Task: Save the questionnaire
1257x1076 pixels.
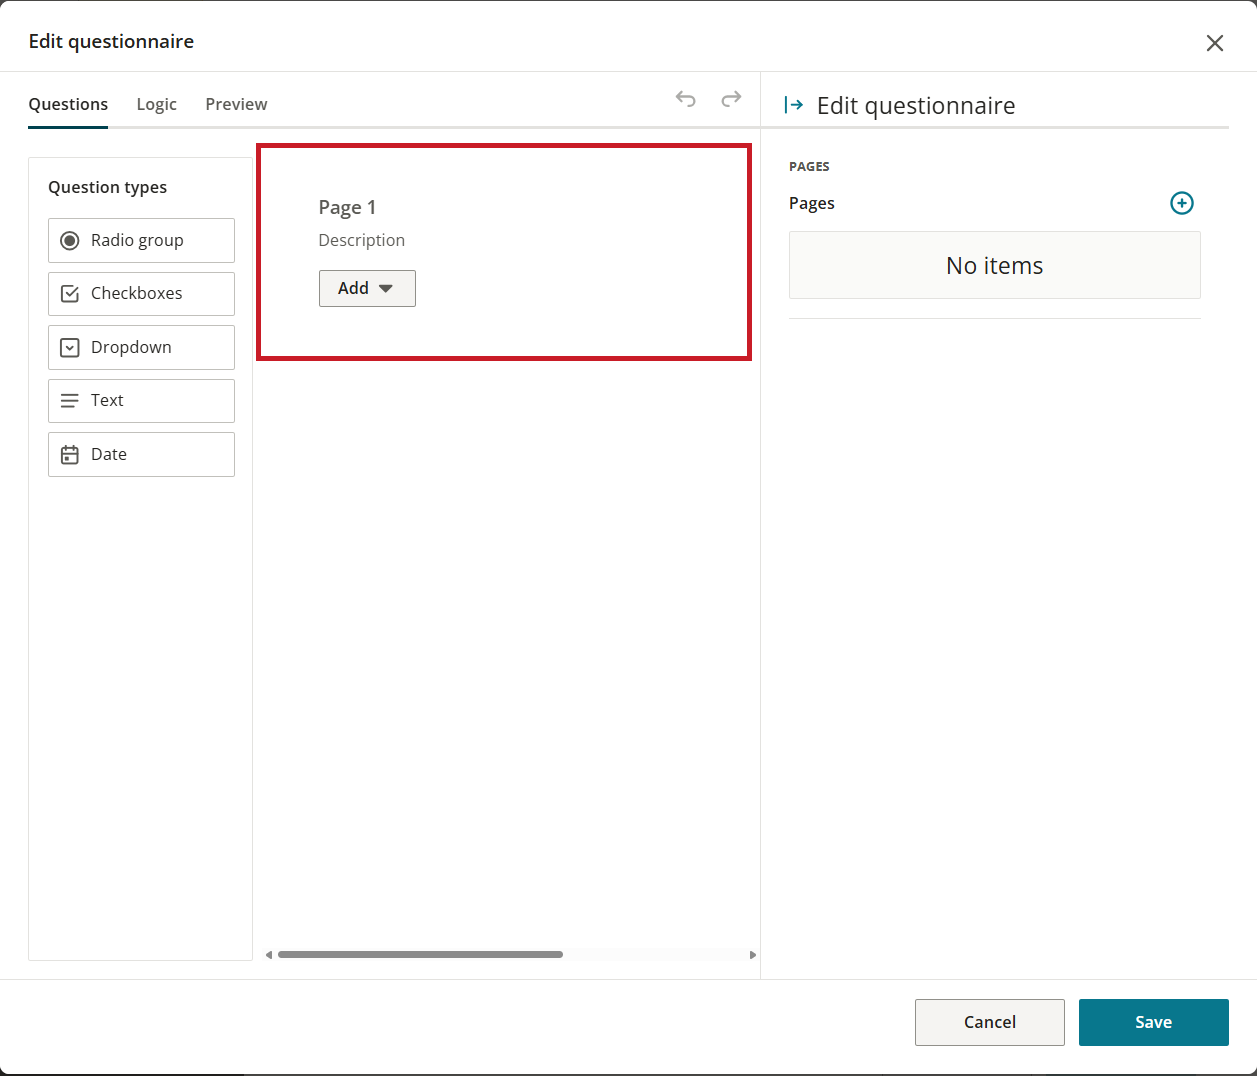Action: pyautogui.click(x=1153, y=1022)
